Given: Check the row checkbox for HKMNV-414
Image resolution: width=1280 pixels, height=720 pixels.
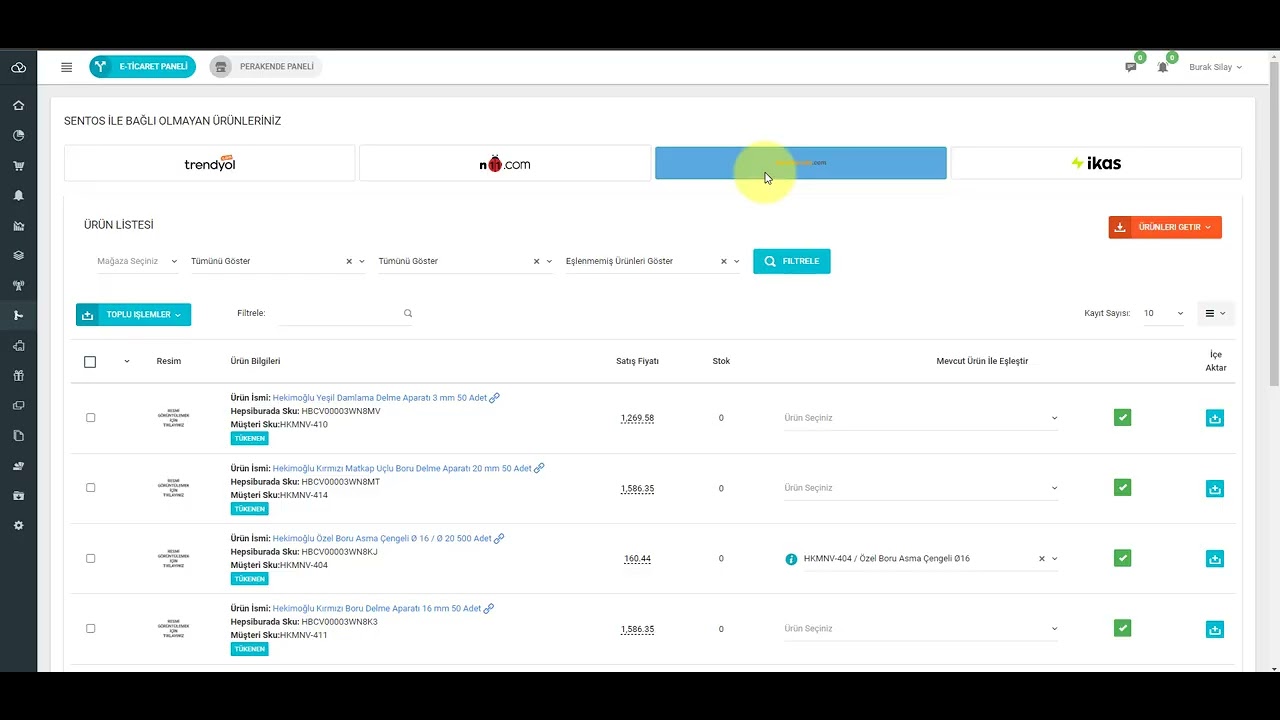Looking at the screenshot, I should 90,488.
